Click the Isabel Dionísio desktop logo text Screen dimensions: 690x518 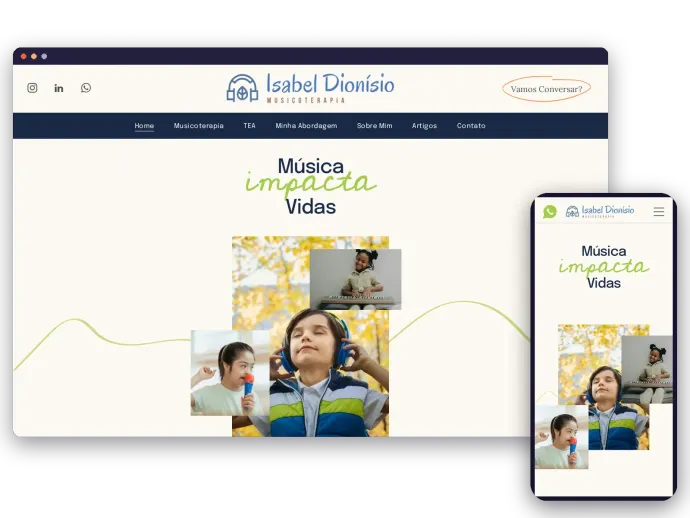click(x=330, y=84)
